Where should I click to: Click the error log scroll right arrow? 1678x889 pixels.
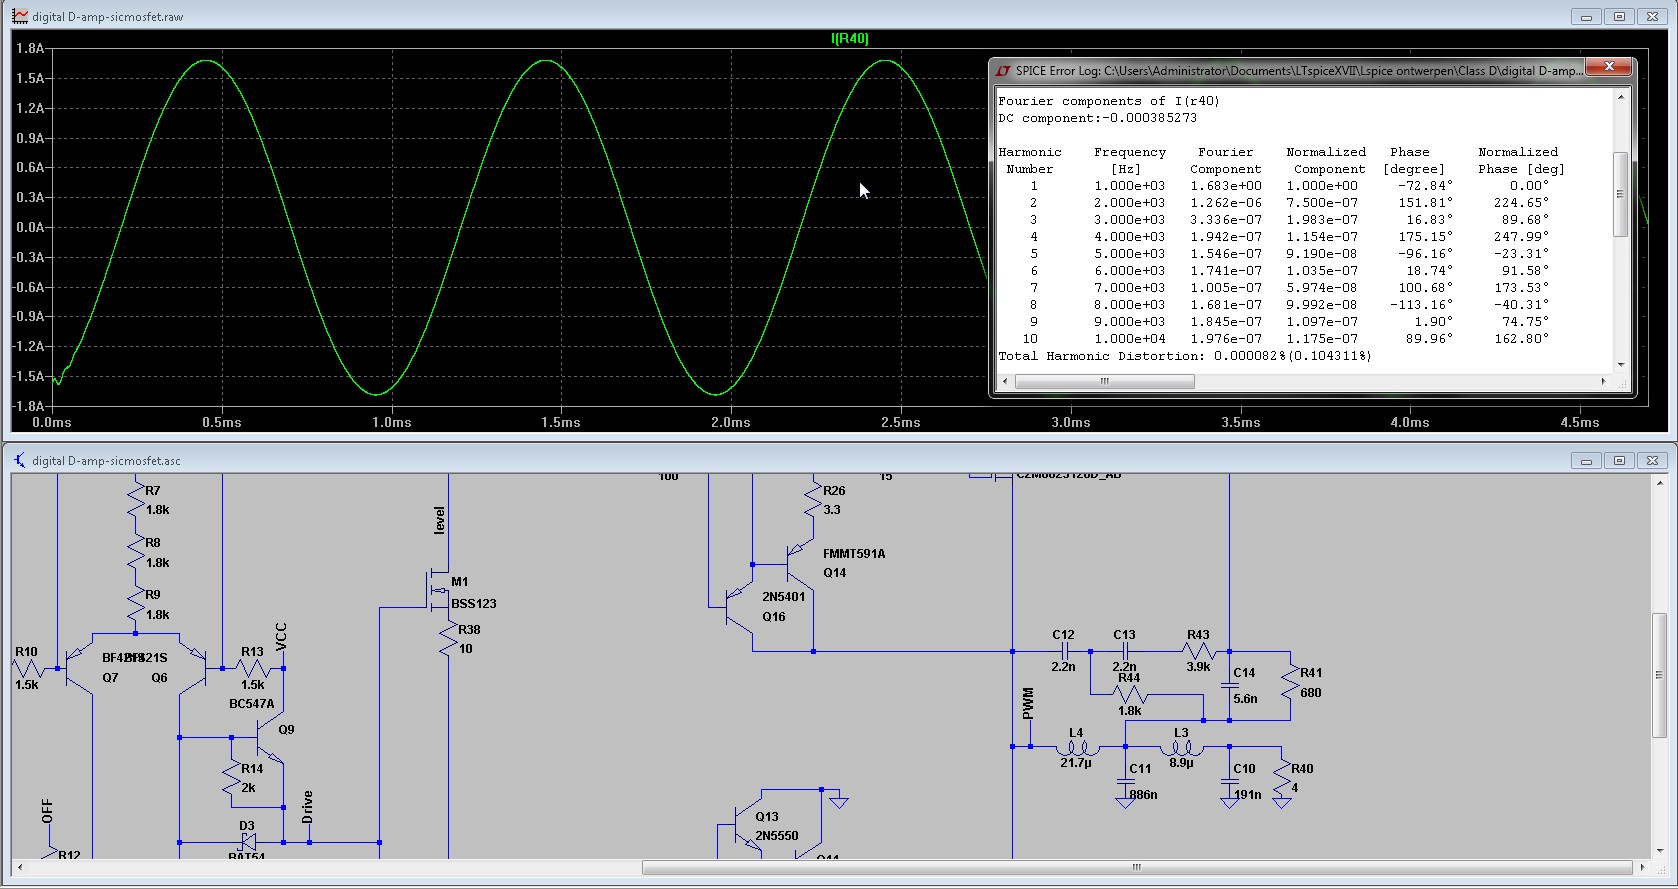[x=1604, y=381]
